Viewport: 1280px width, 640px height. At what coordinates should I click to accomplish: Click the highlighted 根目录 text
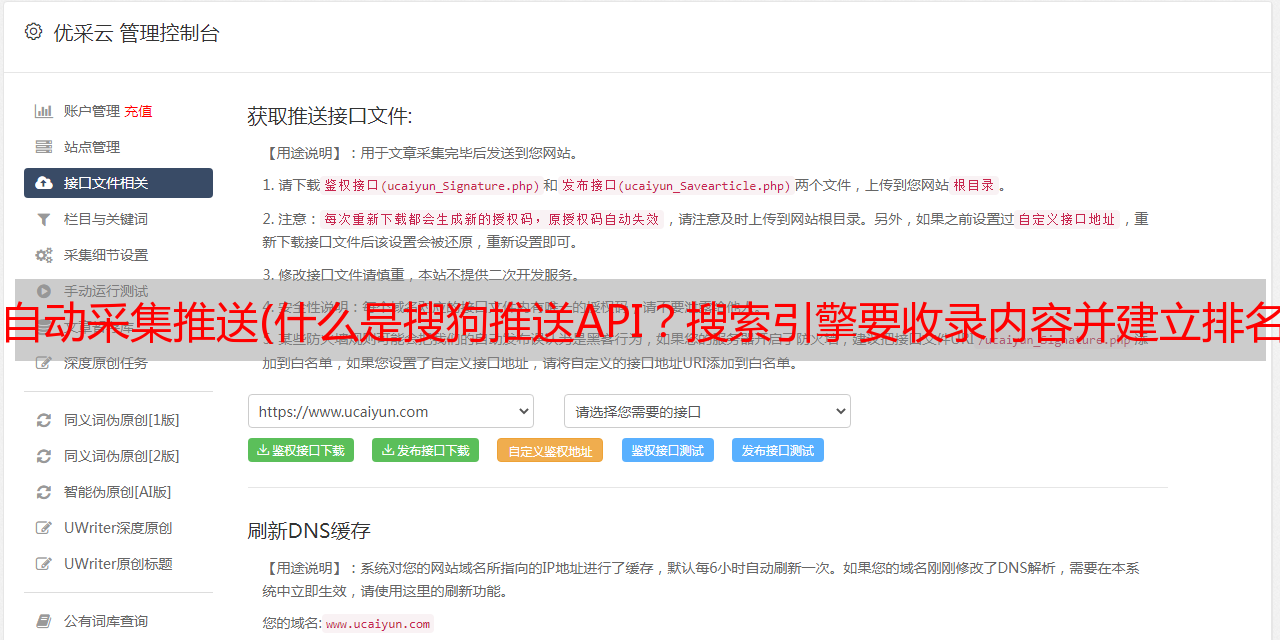974,185
